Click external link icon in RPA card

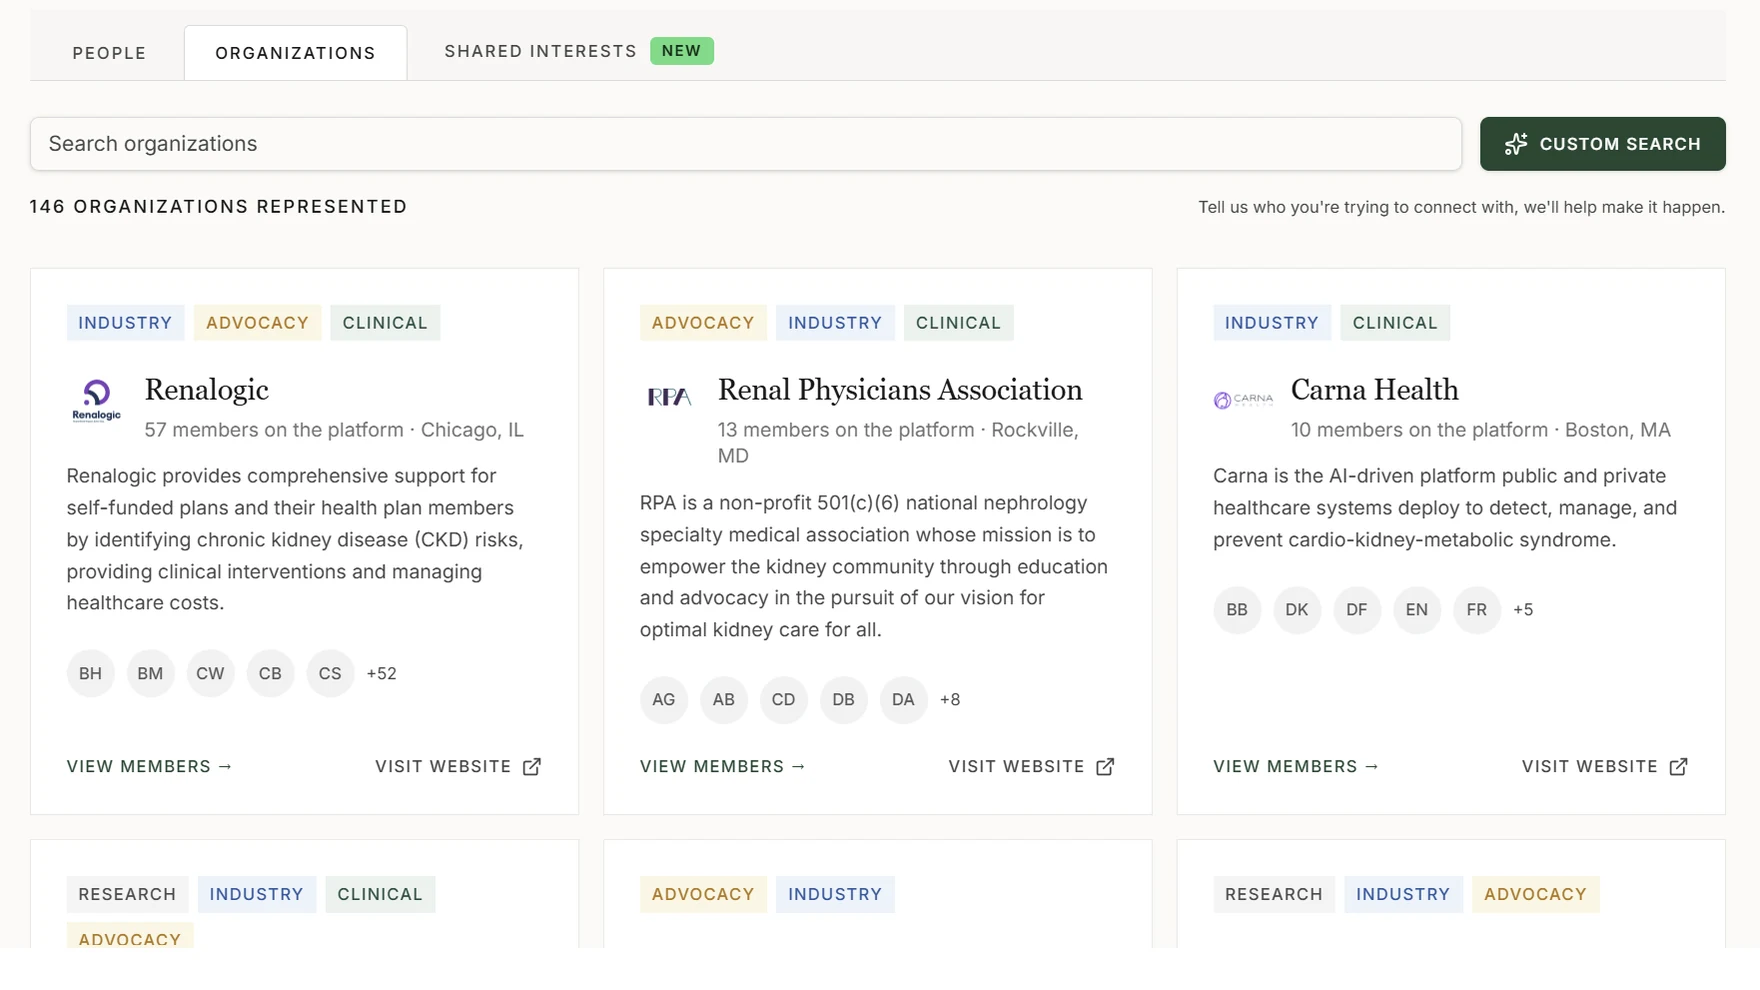1105,766
